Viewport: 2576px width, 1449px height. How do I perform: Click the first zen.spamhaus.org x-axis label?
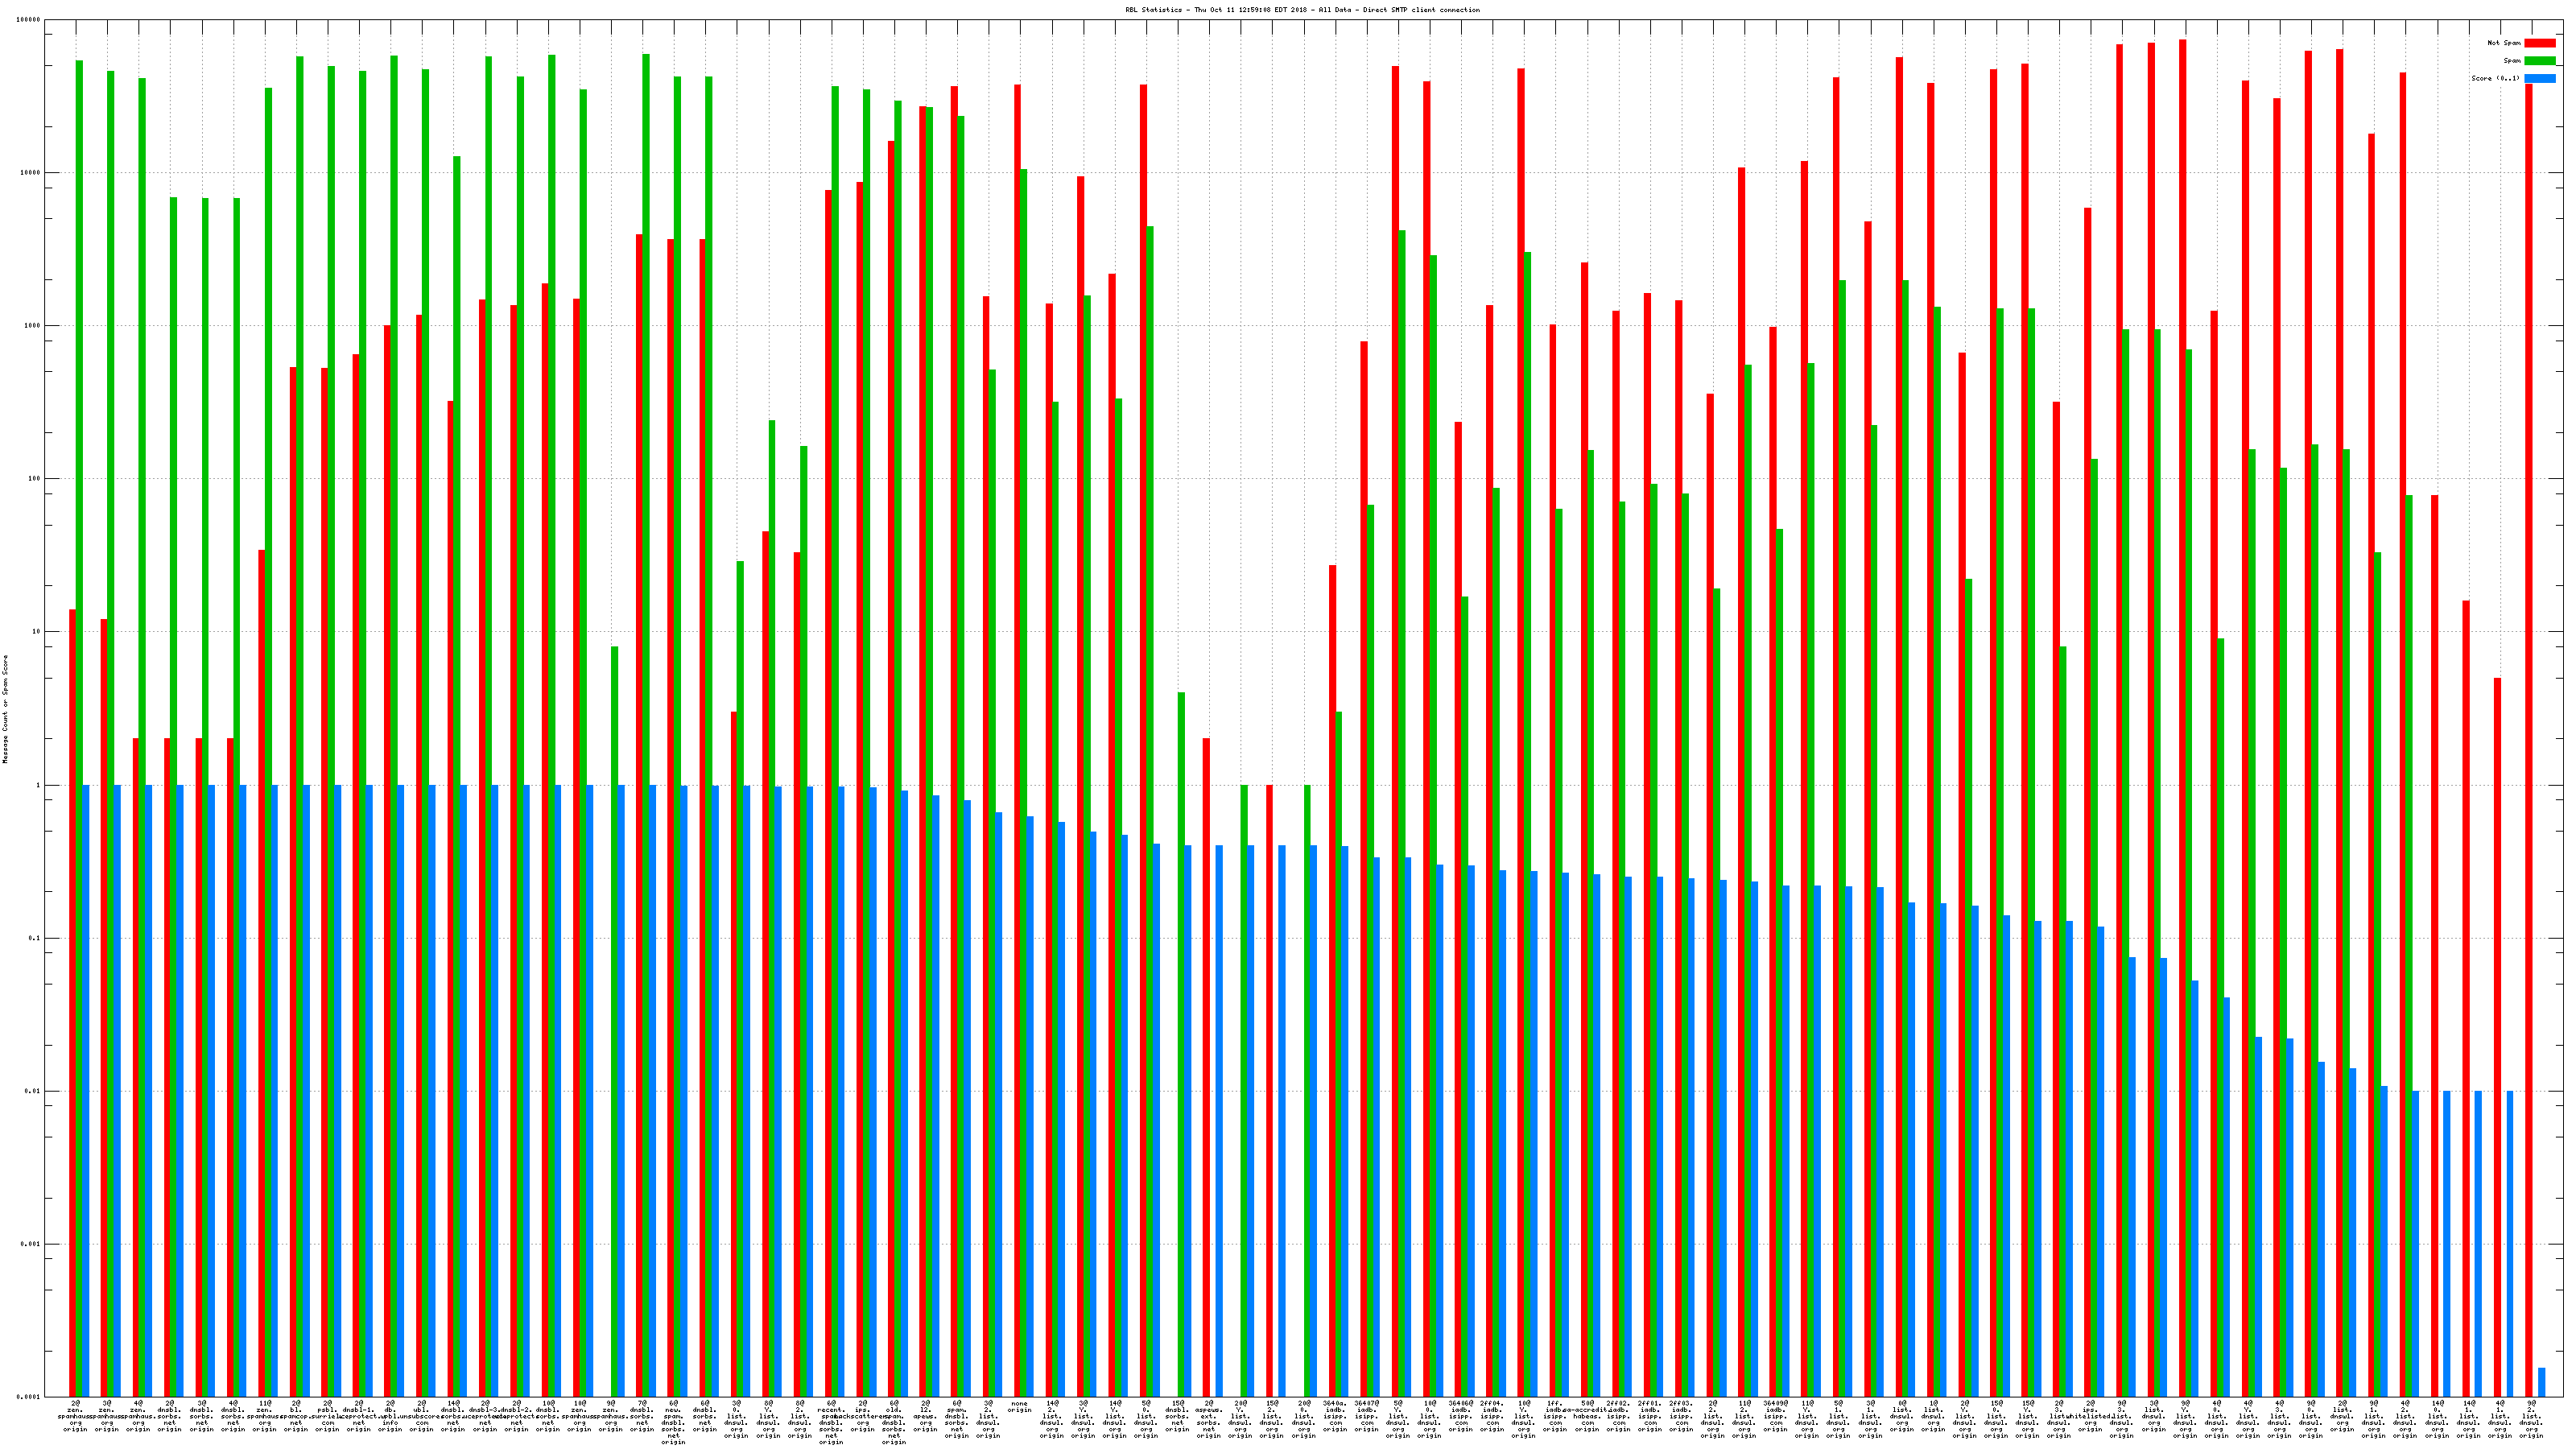(76, 1416)
